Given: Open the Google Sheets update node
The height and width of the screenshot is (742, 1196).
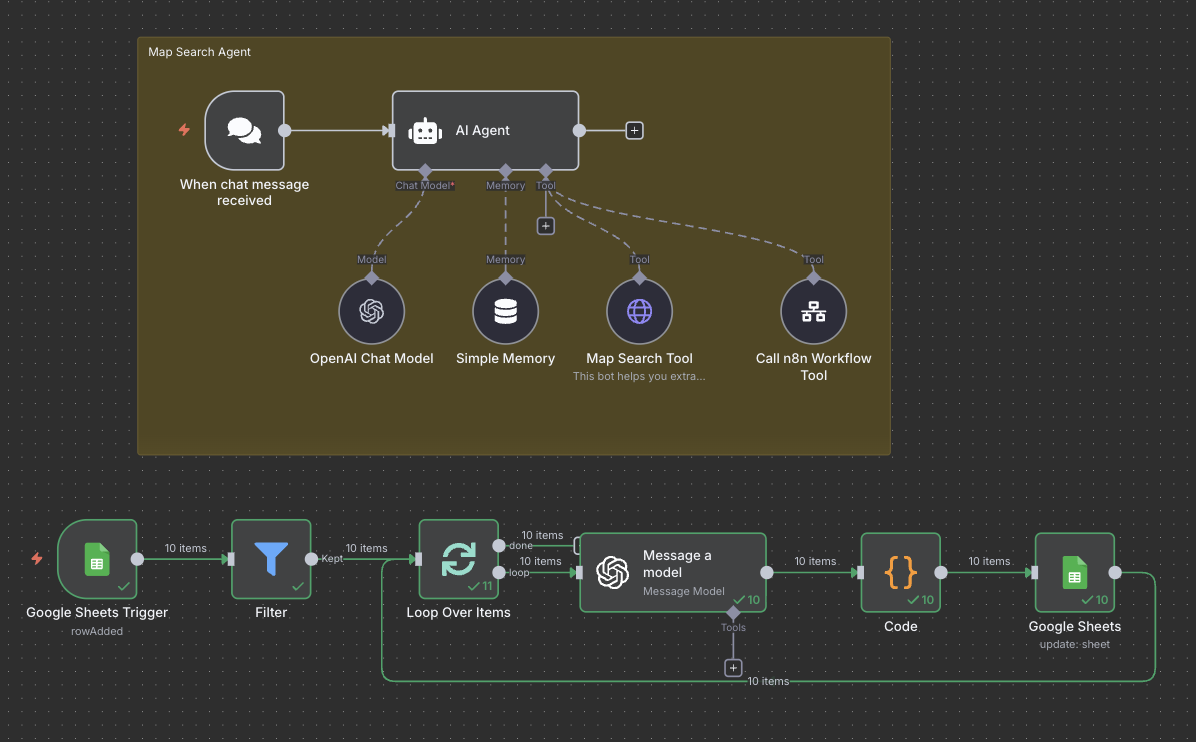Looking at the screenshot, I should (x=1074, y=572).
